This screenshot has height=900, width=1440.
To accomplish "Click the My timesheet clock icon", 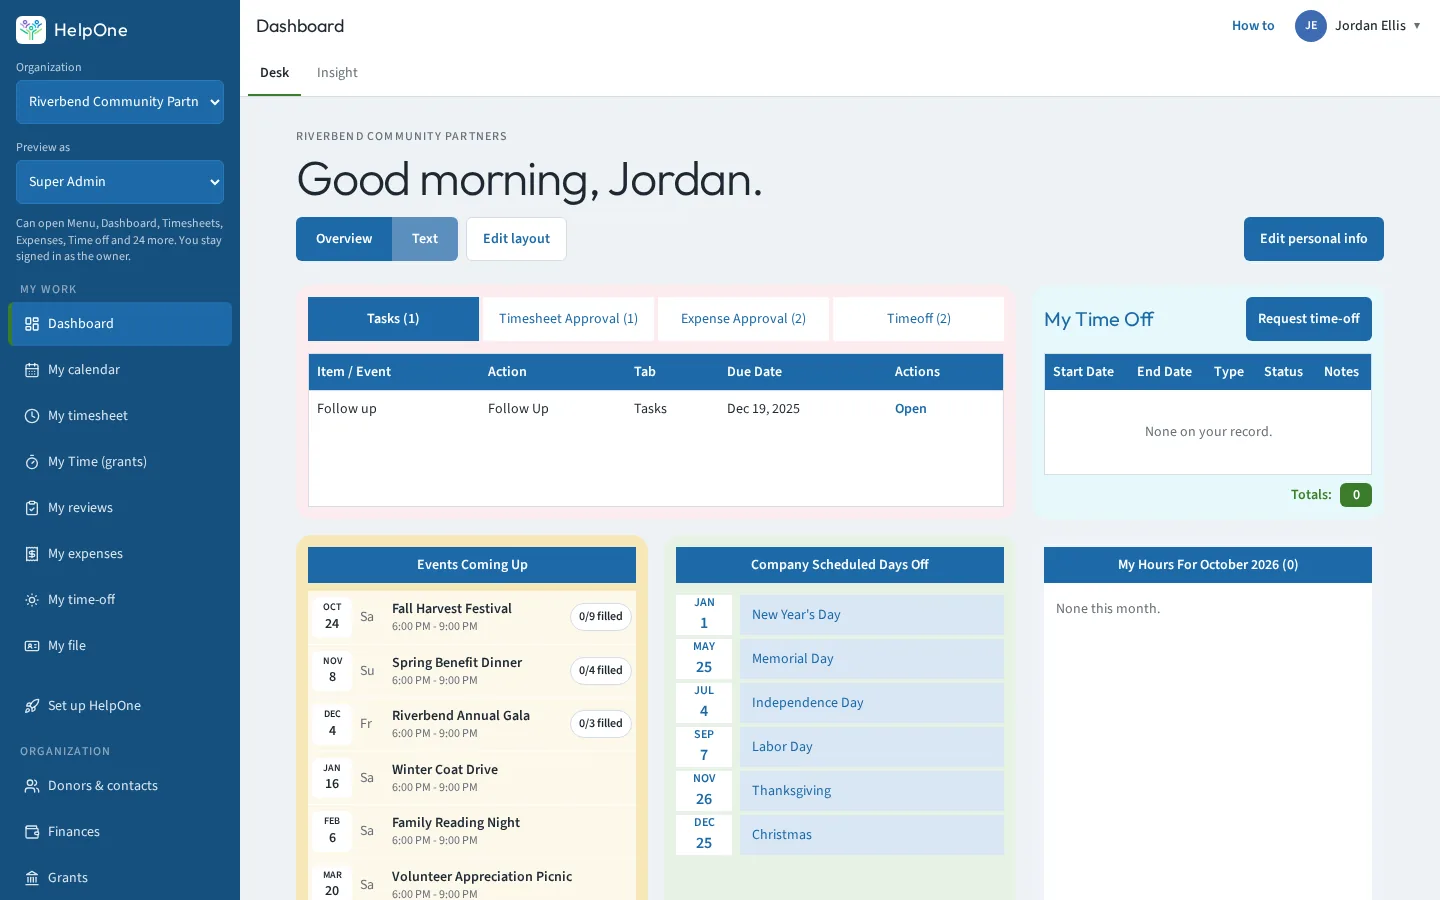I will click(32, 416).
